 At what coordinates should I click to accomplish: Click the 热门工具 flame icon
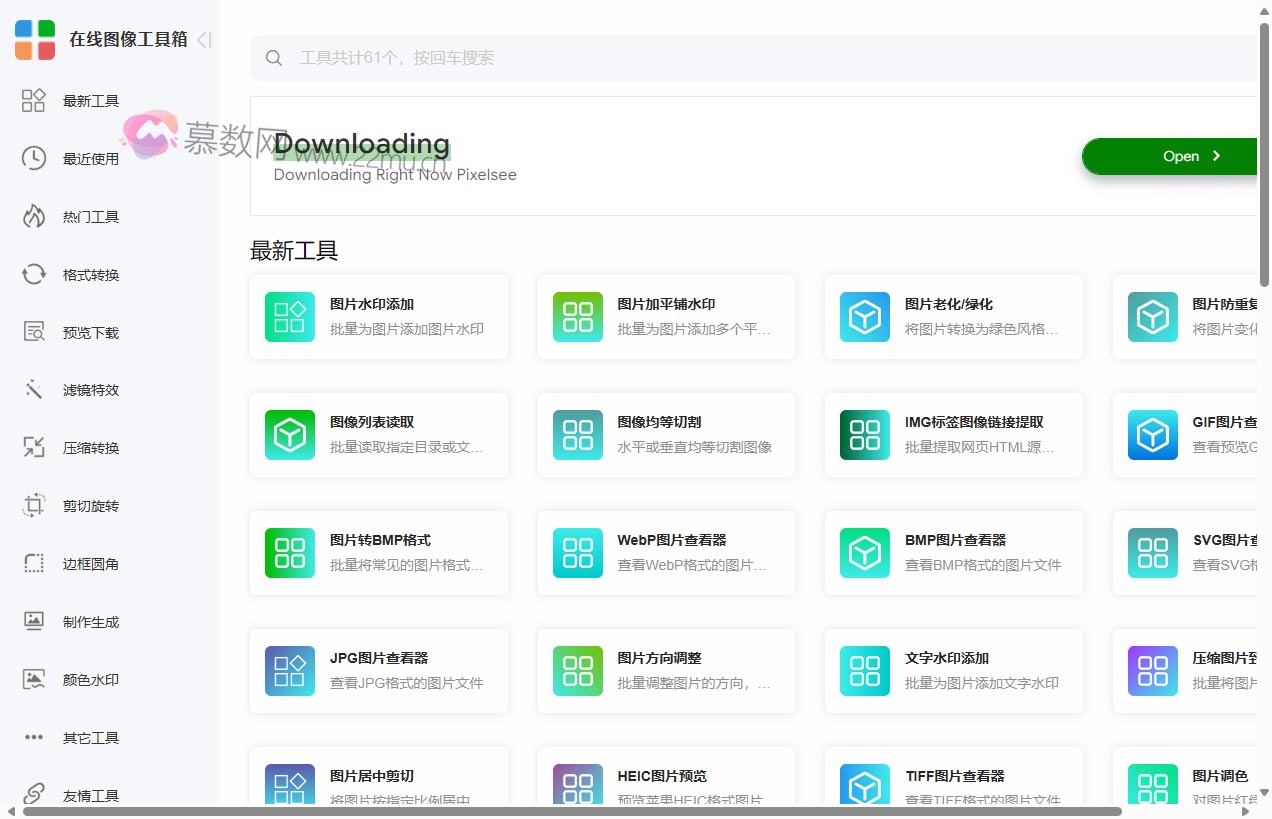coord(33,216)
